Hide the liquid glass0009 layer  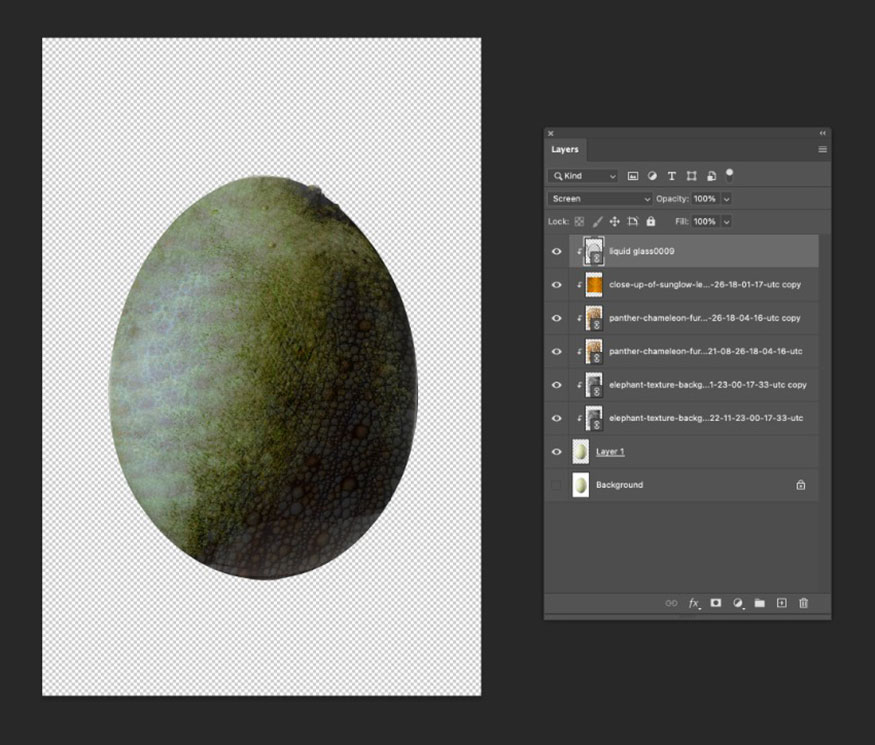pyautogui.click(x=556, y=251)
